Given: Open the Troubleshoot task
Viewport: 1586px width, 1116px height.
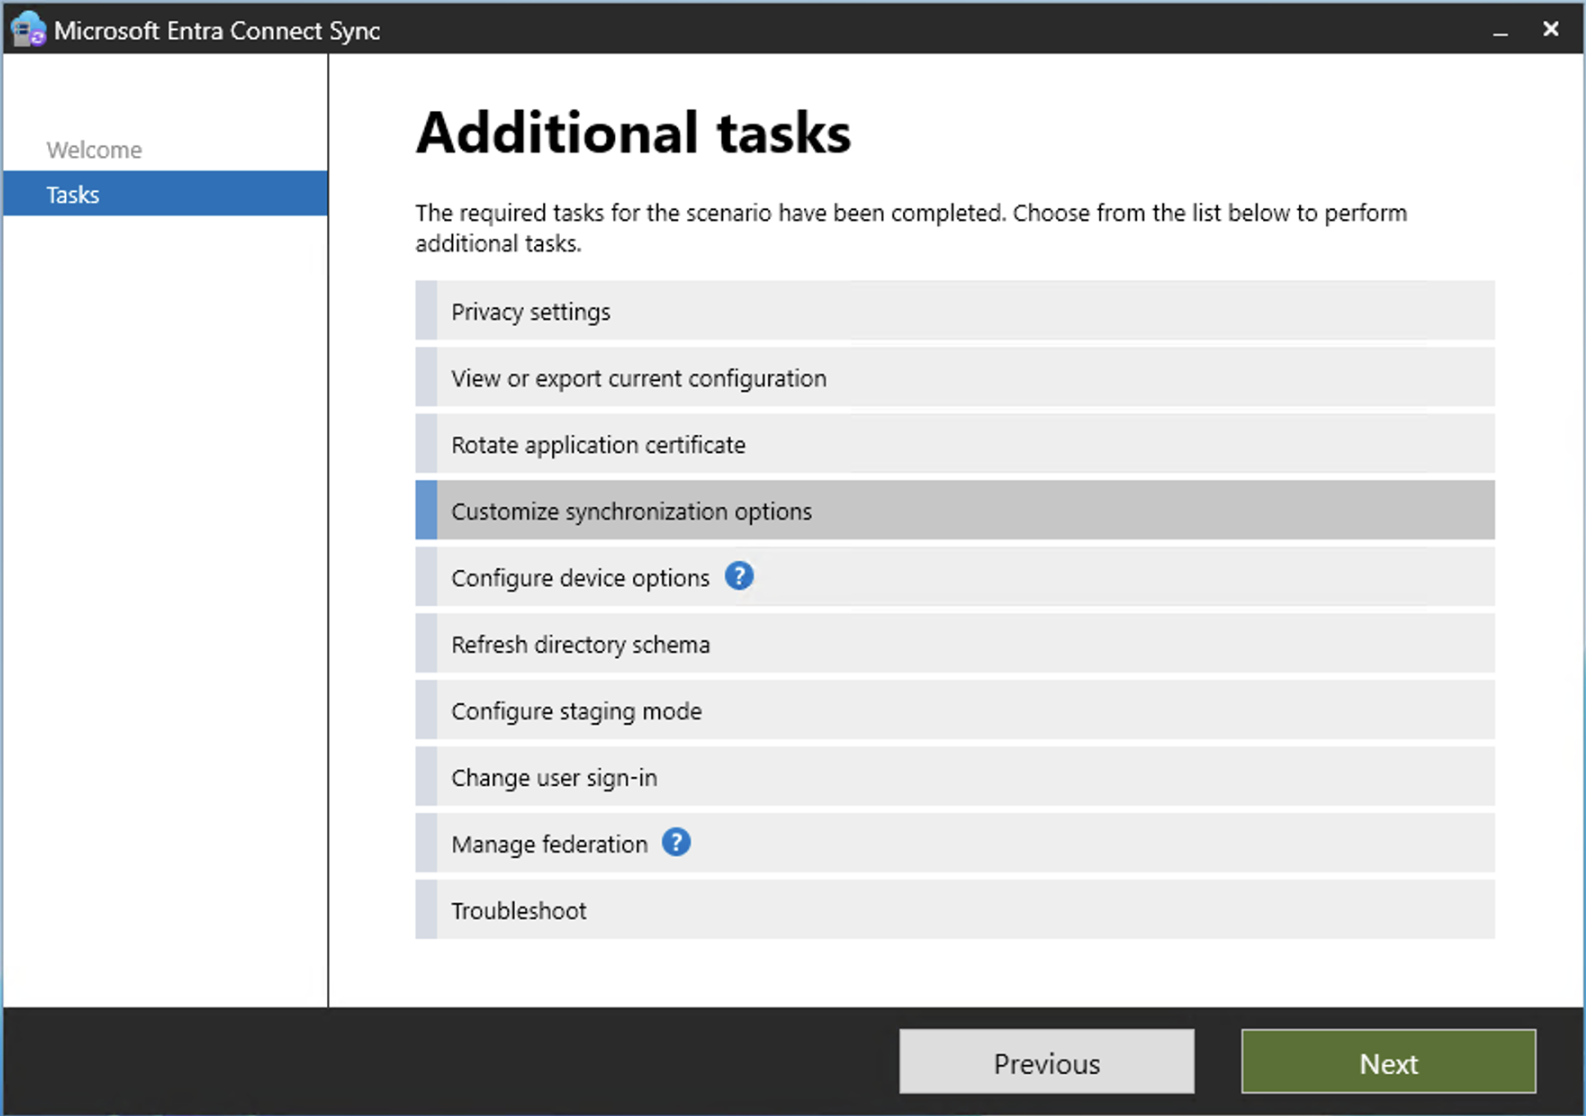Looking at the screenshot, I should click(x=955, y=910).
